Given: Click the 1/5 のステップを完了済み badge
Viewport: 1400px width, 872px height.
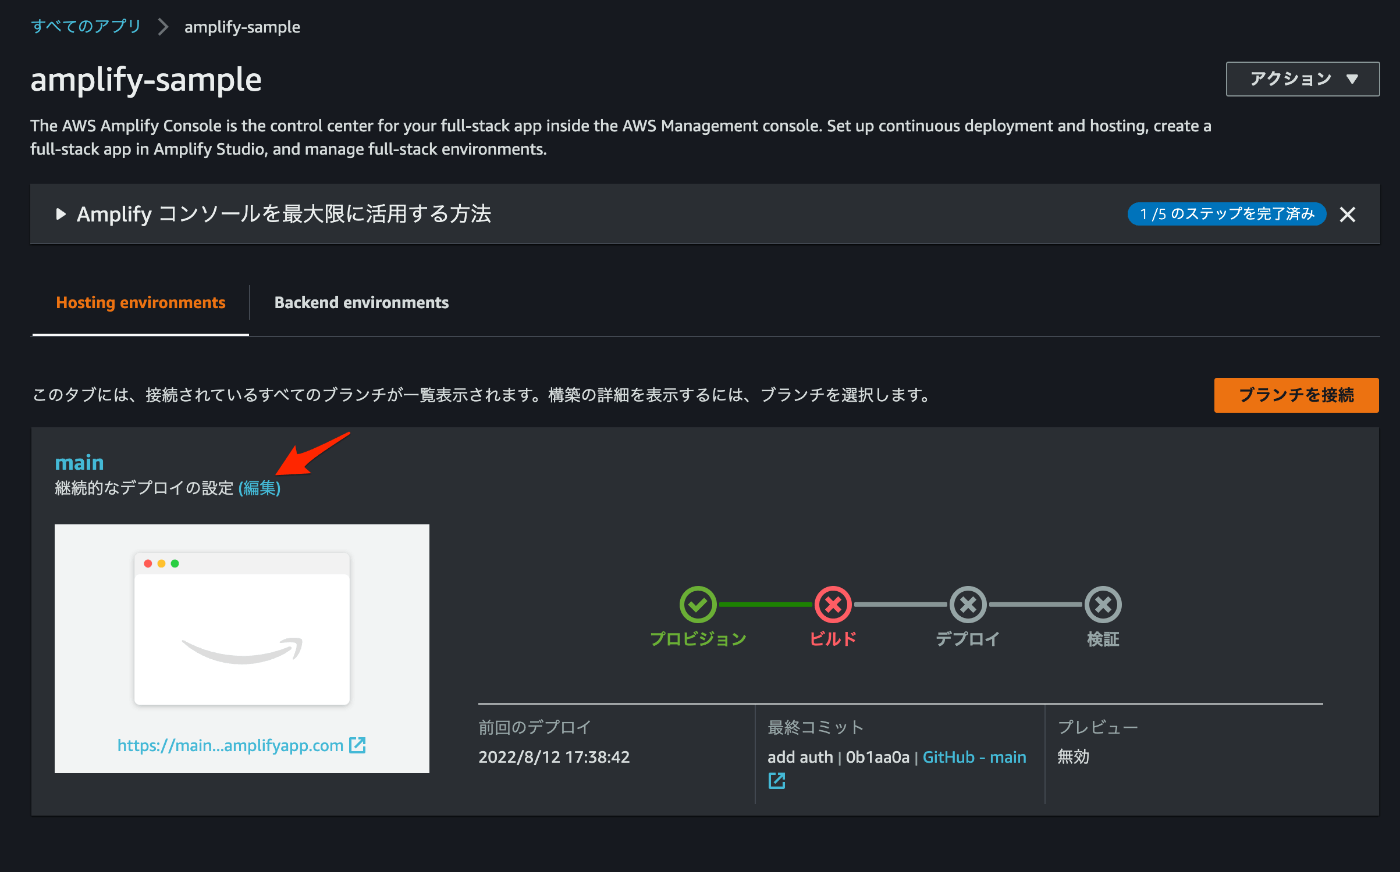Looking at the screenshot, I should [x=1227, y=214].
